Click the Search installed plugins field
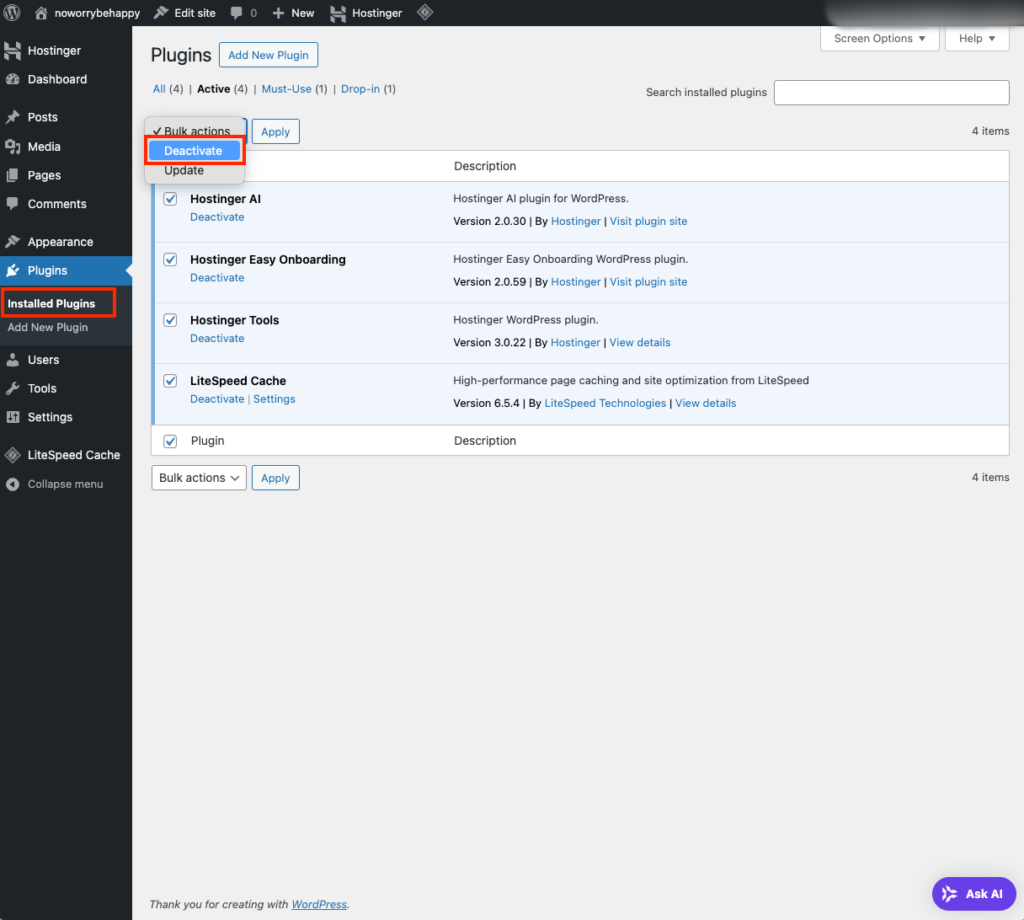1024x920 pixels. [x=891, y=93]
